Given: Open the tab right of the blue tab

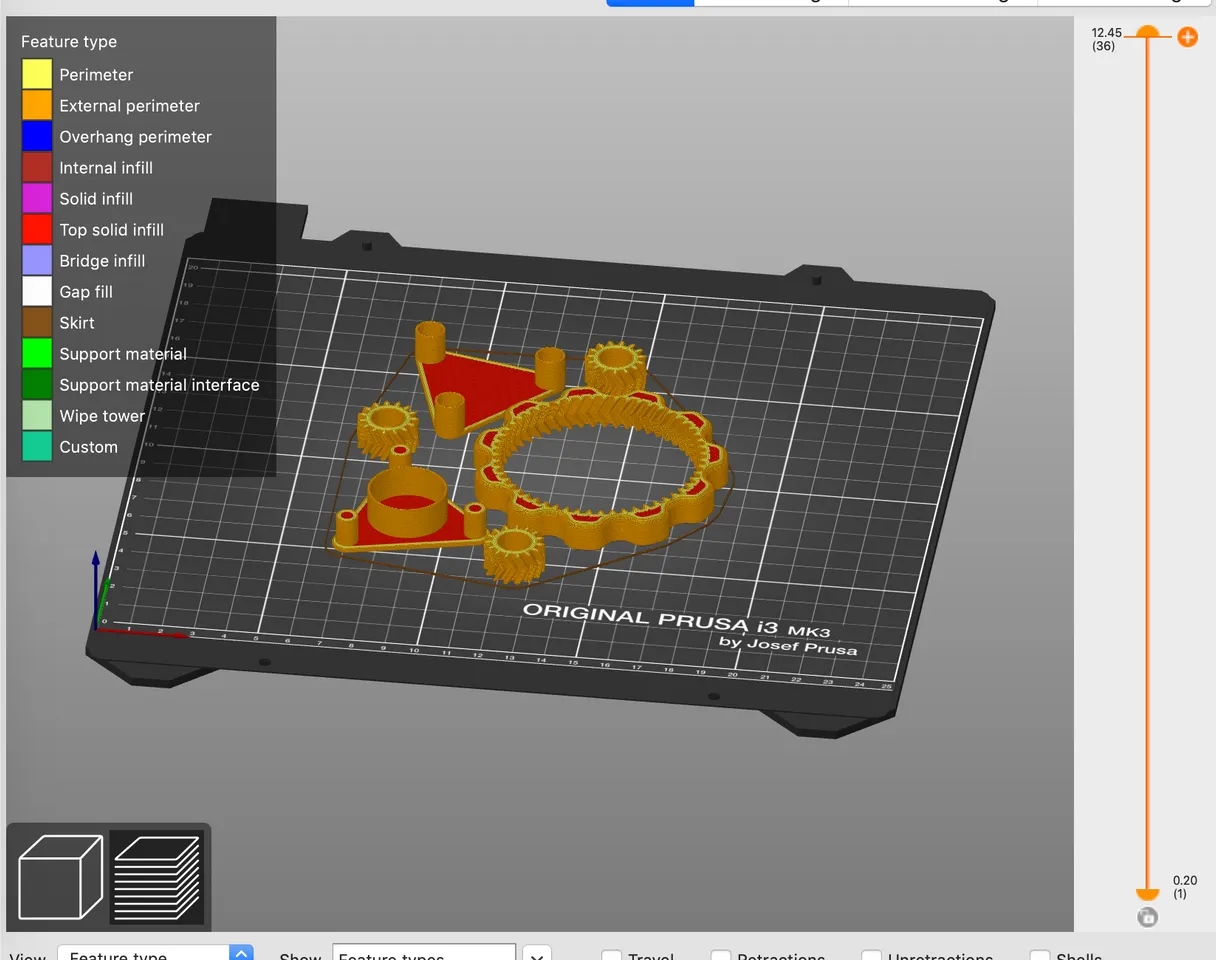Looking at the screenshot, I should 770,3.
